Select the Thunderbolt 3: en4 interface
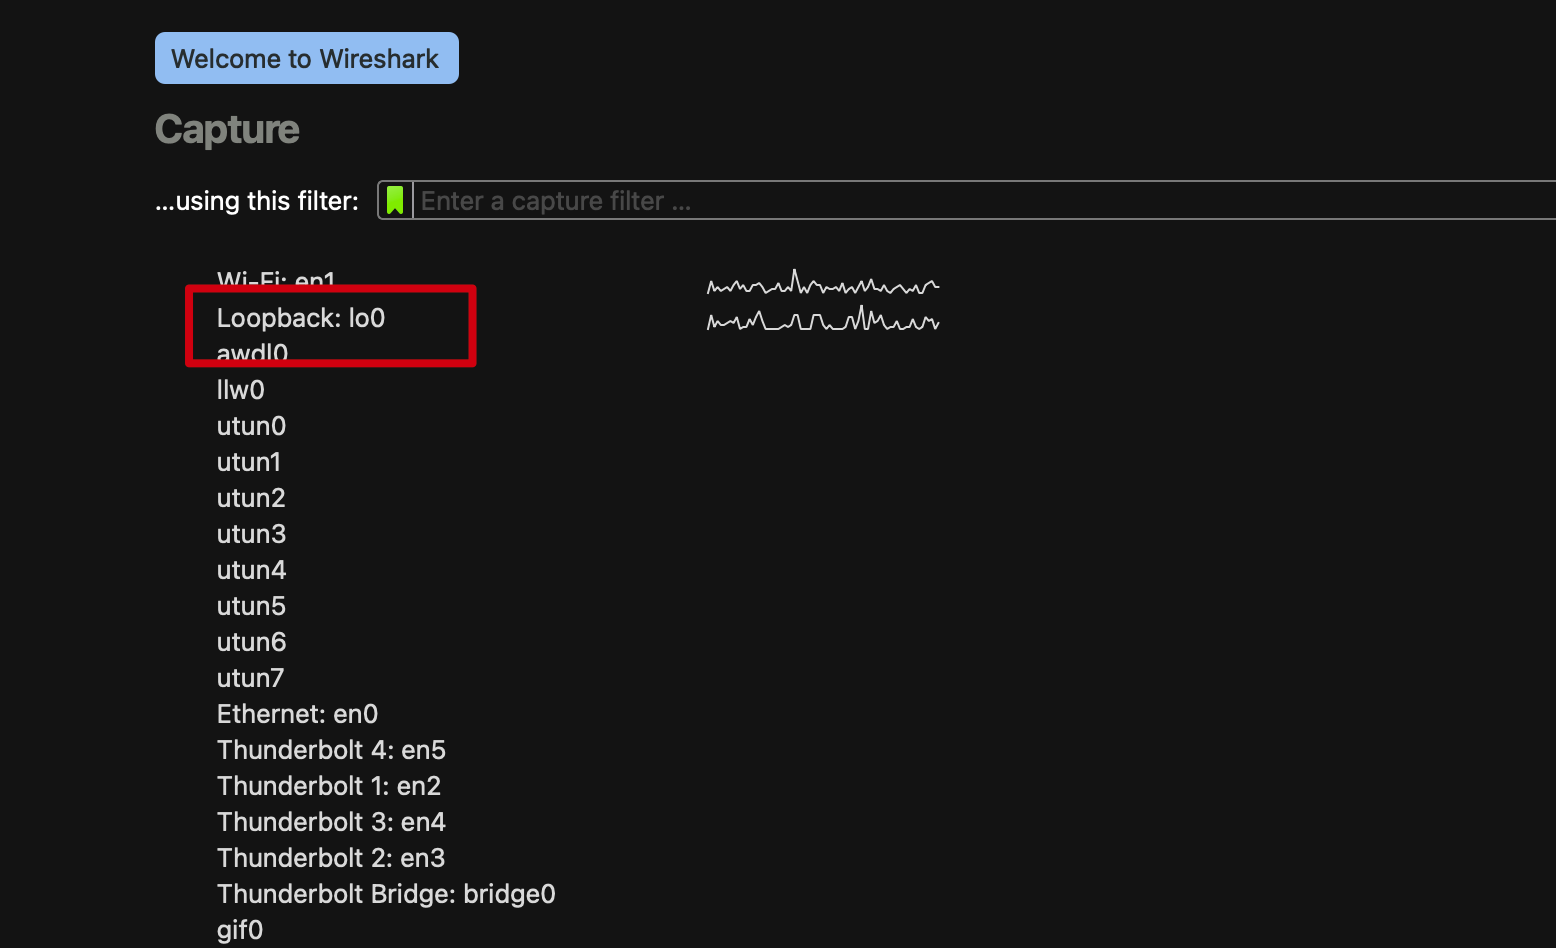Viewport: 1556px width, 948px height. coord(331,822)
